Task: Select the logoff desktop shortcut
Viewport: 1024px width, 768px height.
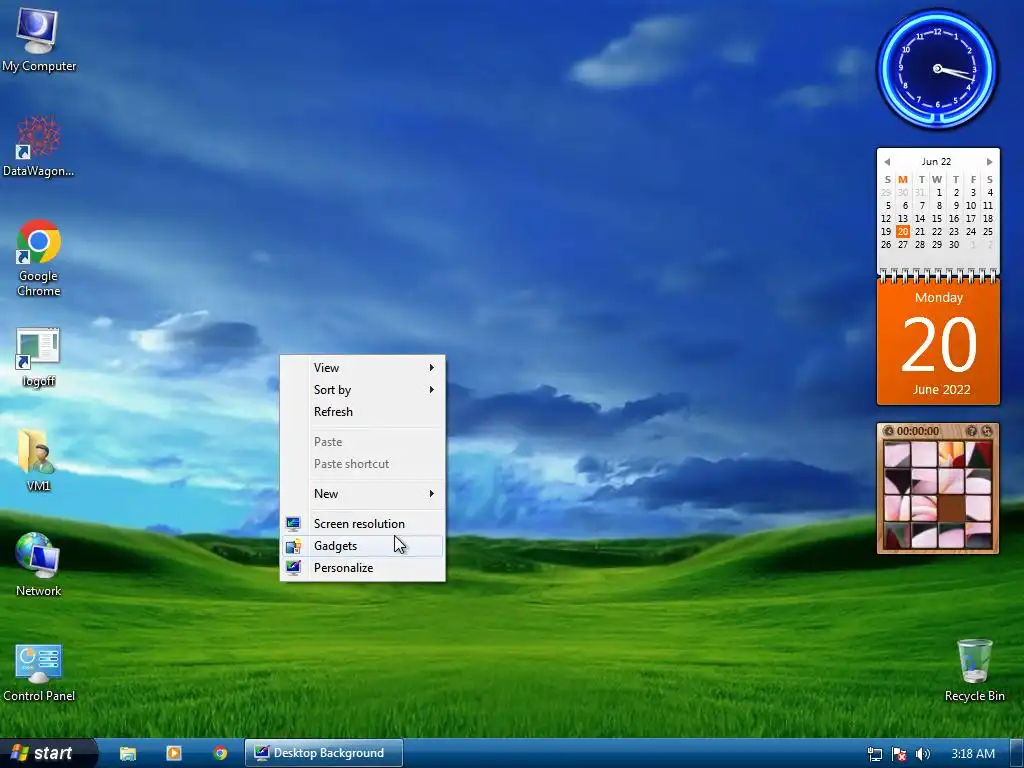Action: (x=38, y=357)
